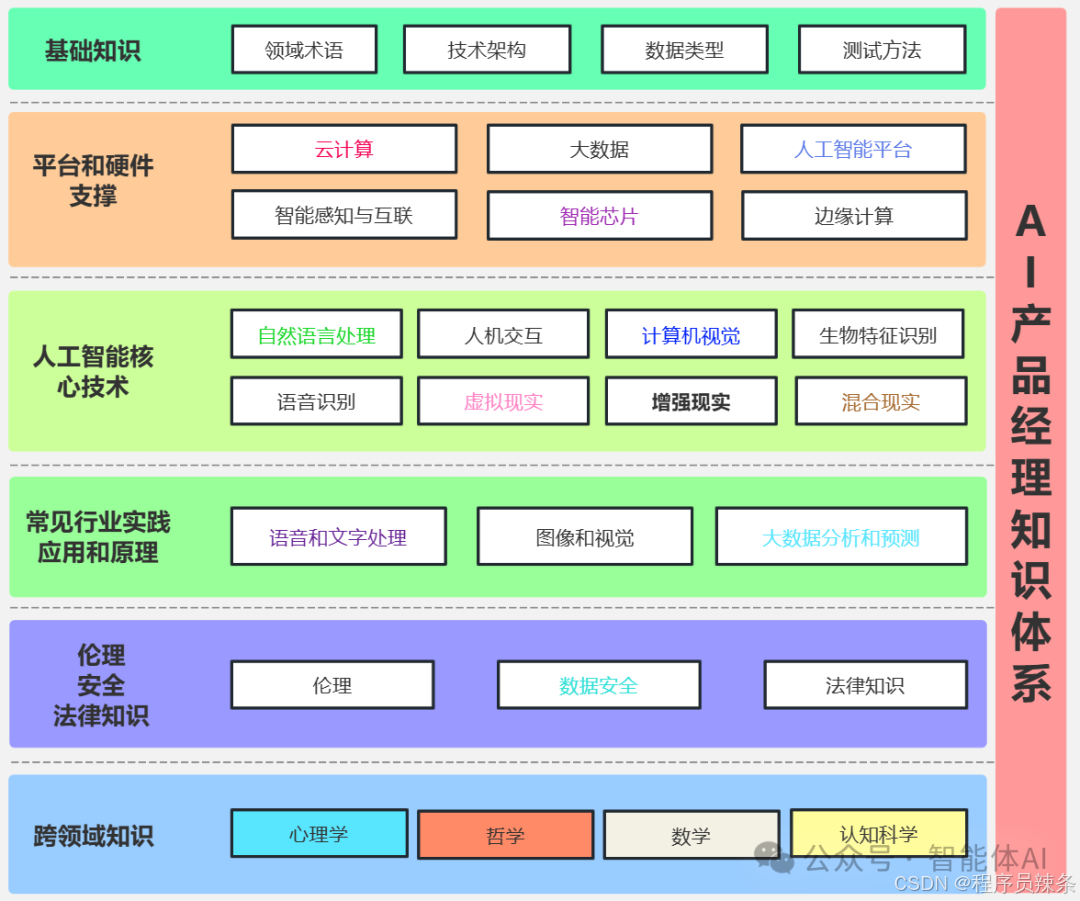Open the 哲学 topic box

(x=504, y=834)
